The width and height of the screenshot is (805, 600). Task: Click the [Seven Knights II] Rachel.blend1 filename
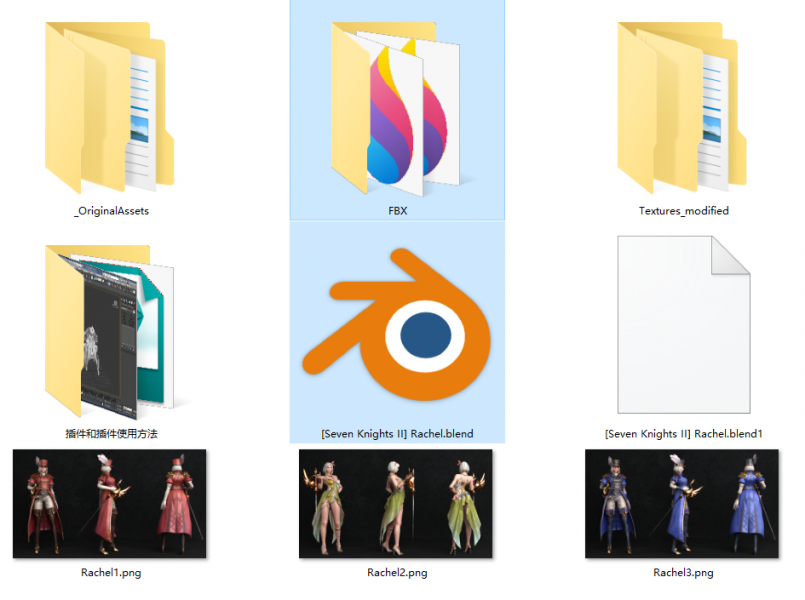tap(683, 434)
